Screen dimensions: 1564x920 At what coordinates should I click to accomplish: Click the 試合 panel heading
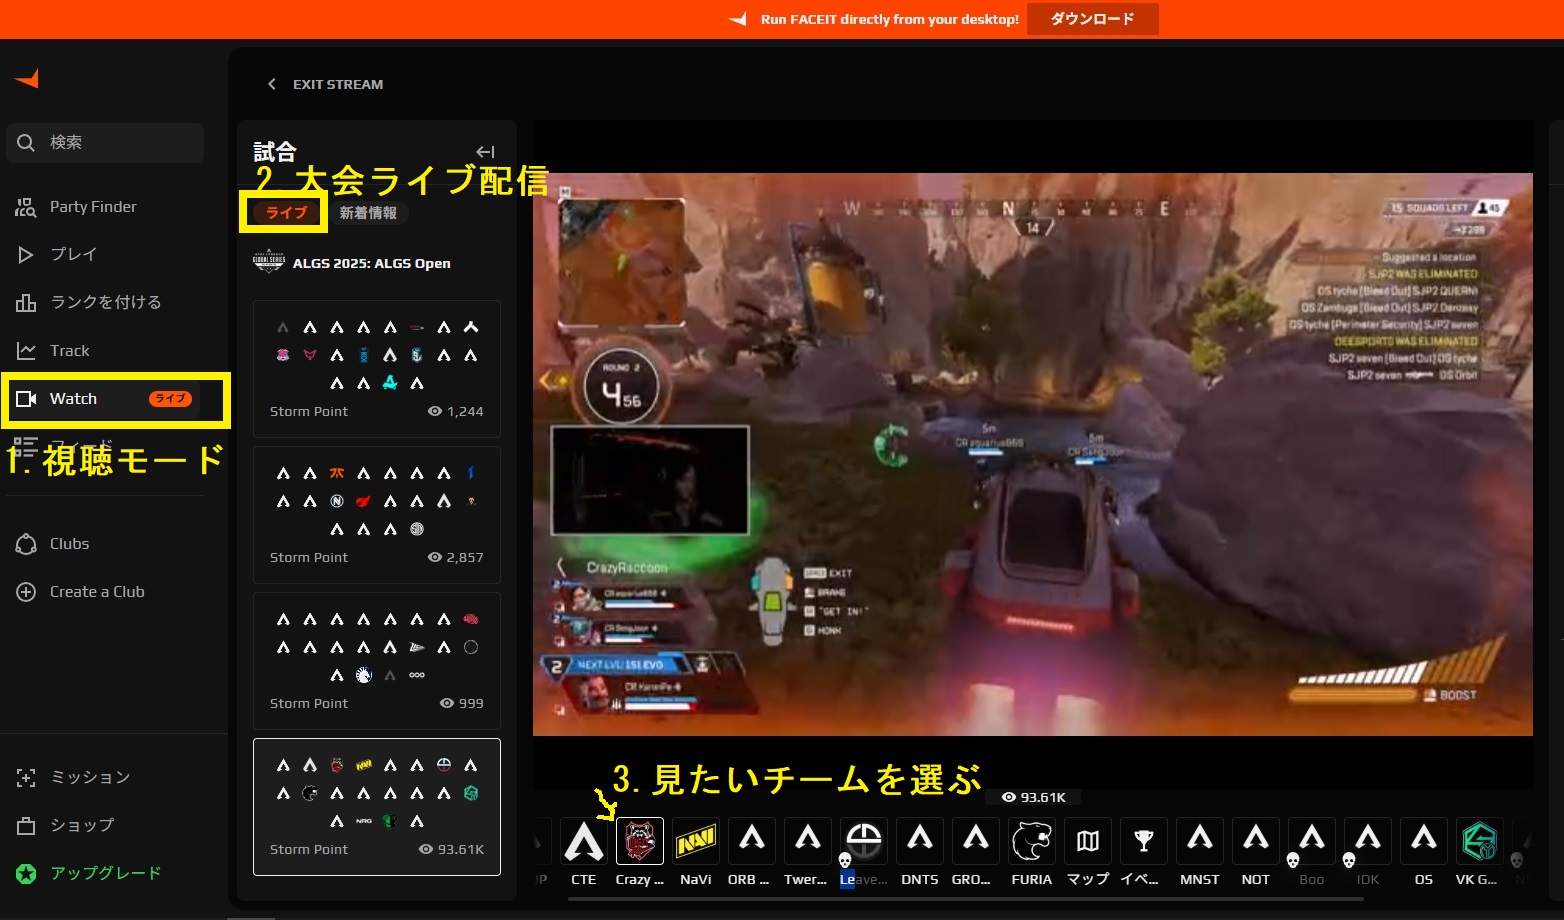point(275,151)
